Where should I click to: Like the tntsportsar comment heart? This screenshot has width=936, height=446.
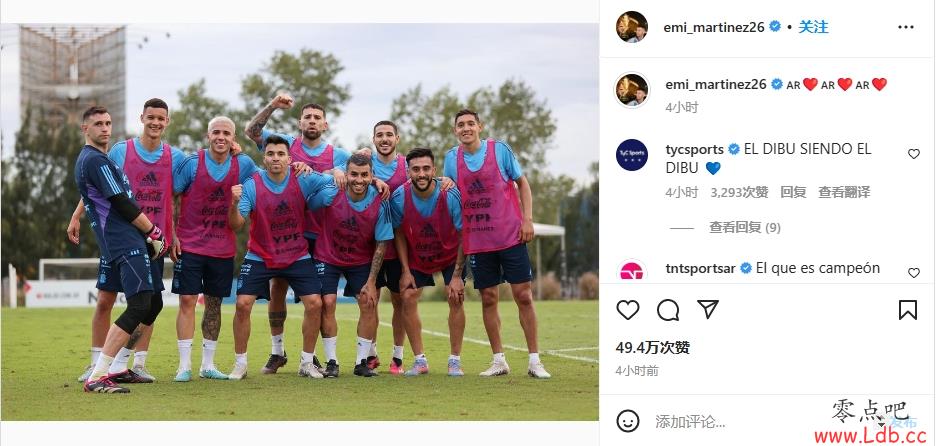pos(913,273)
